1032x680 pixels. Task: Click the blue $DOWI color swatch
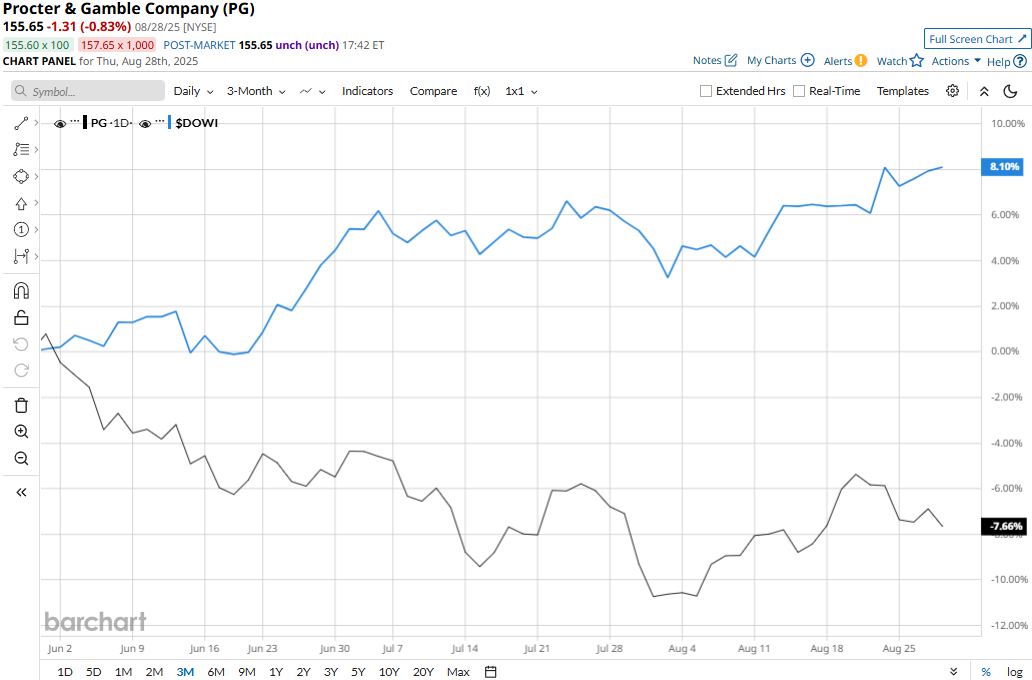[x=169, y=122]
